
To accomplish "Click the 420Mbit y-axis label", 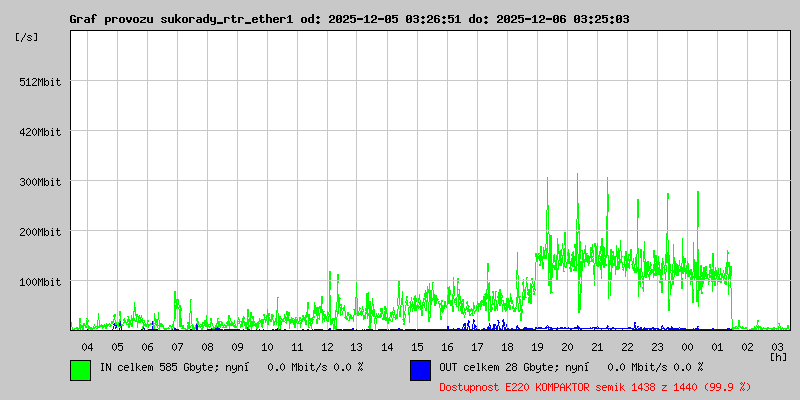I will tap(40, 132).
